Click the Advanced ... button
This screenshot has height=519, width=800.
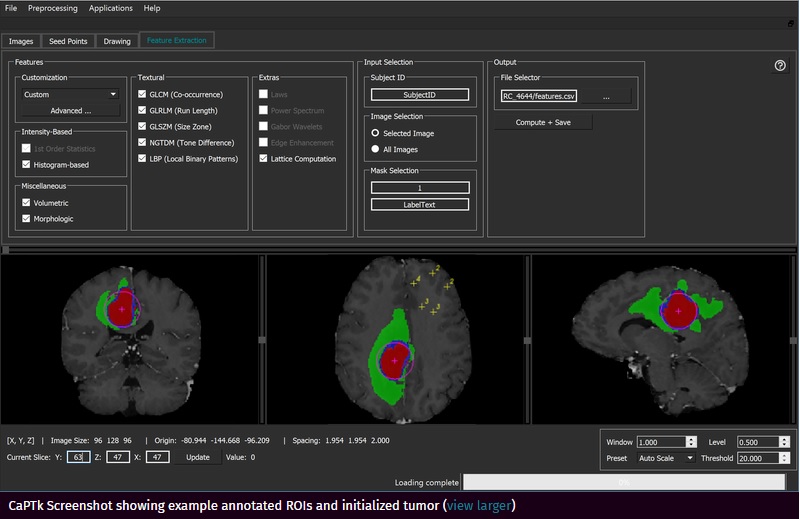(x=70, y=110)
